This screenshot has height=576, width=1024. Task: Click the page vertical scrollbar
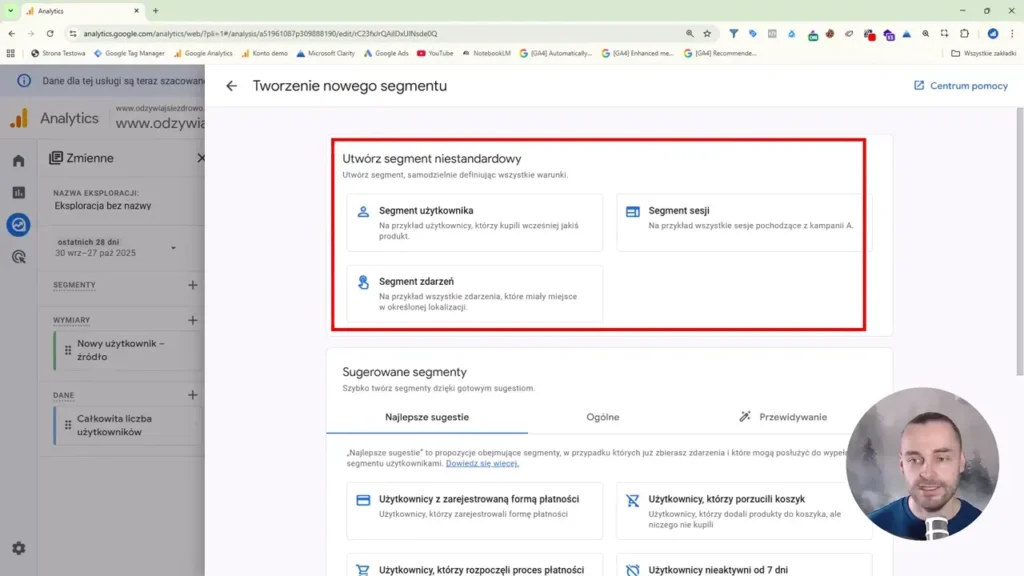(x=1019, y=242)
